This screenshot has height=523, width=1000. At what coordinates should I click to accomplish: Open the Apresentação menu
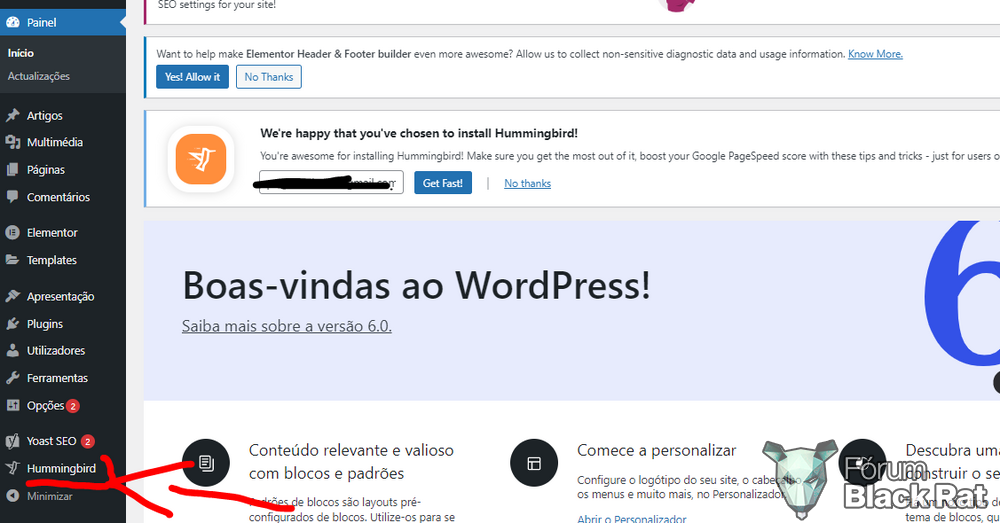63,297
